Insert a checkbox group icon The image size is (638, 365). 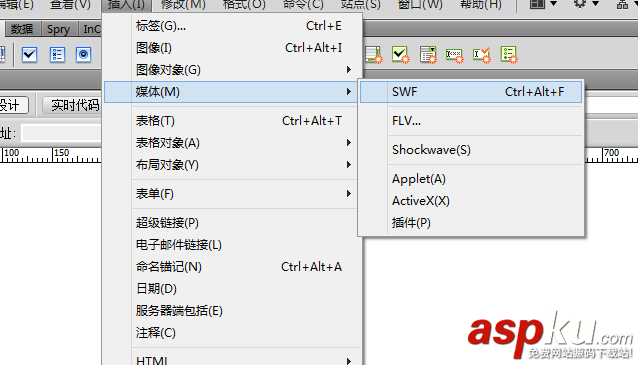(57, 55)
